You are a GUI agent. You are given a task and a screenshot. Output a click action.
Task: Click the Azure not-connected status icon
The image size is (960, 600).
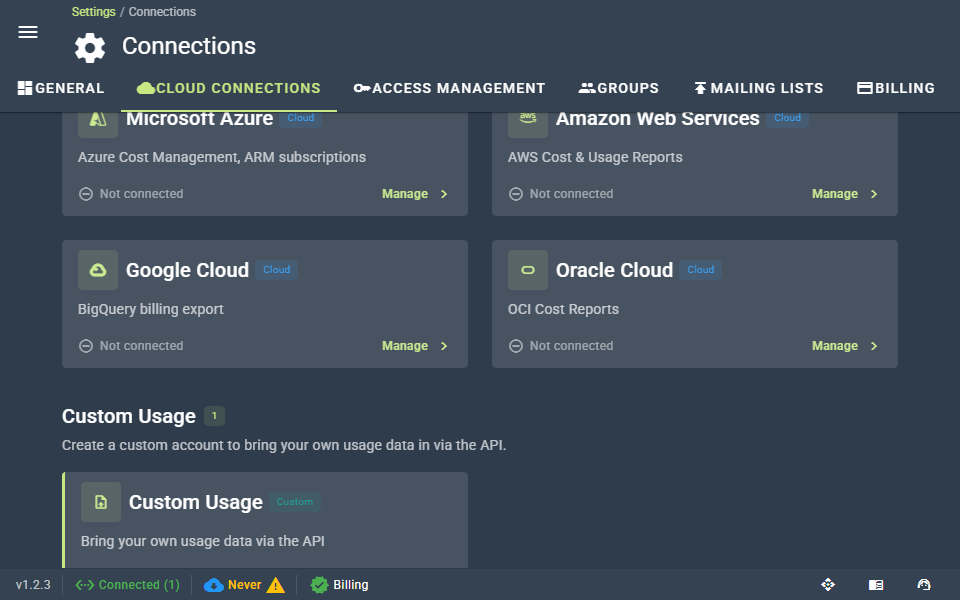(x=86, y=194)
